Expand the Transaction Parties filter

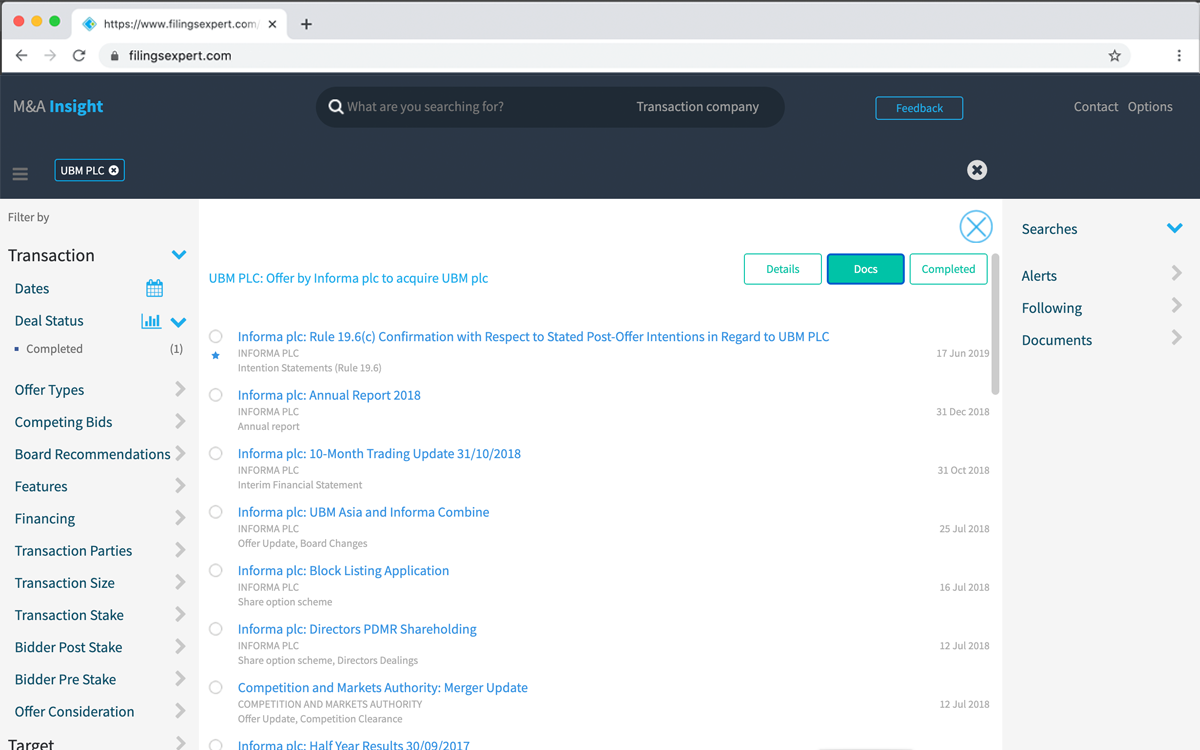tap(180, 550)
